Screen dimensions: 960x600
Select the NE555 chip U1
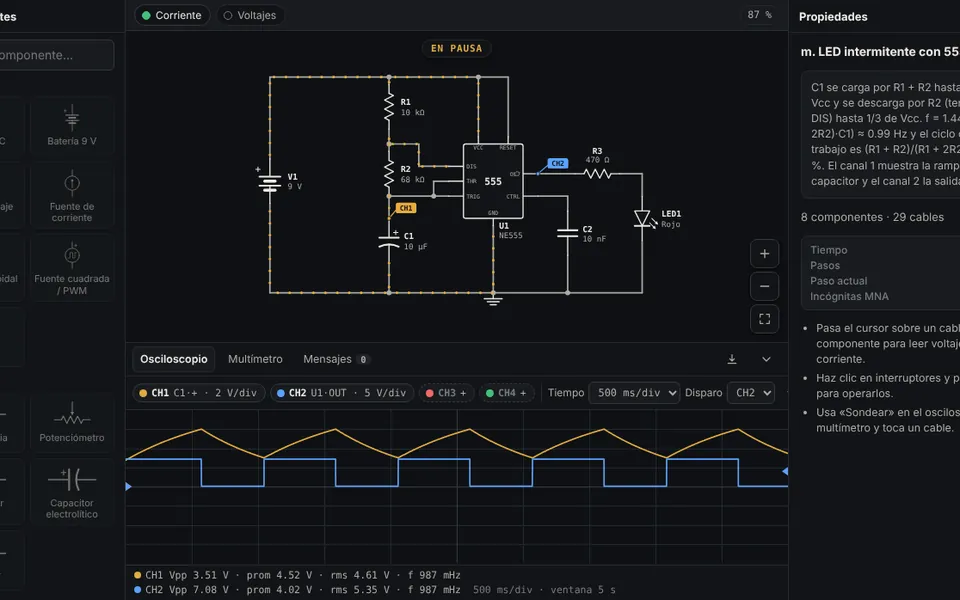tap(493, 181)
